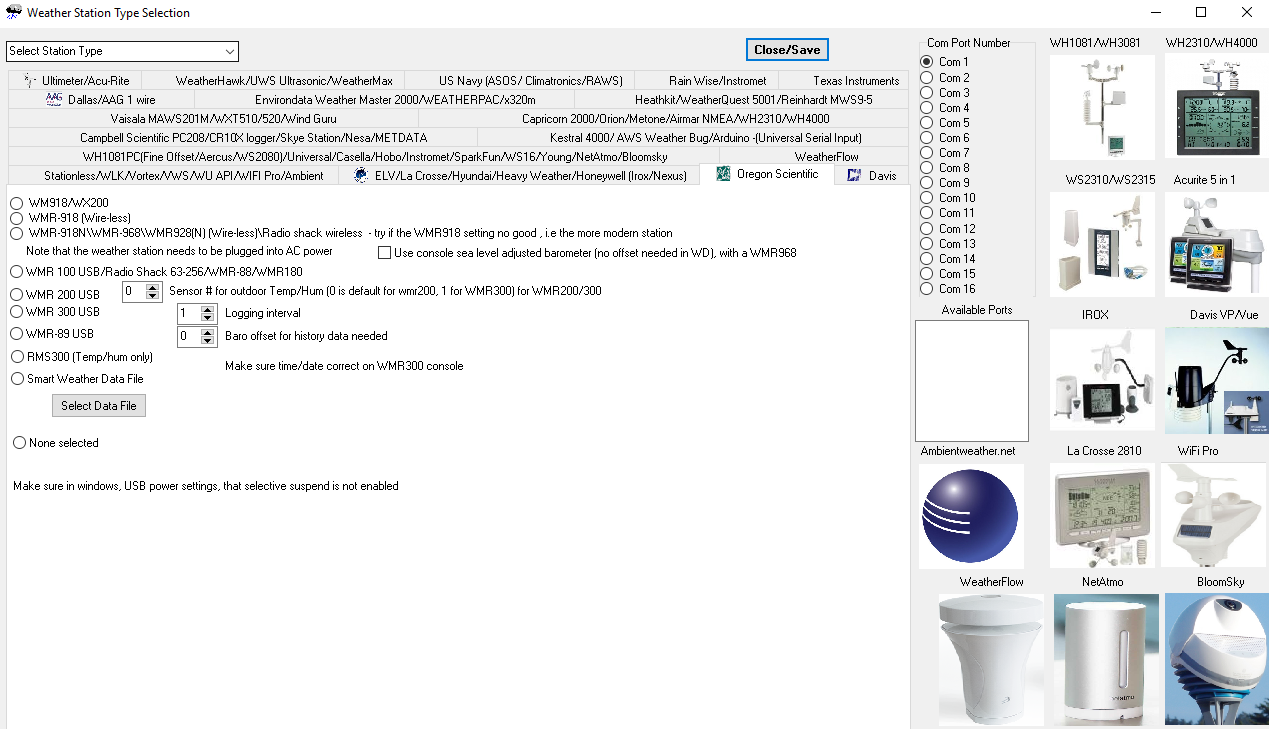Increase the Logging interval spinner value
Viewport: 1269px width, 729px height.
(x=208, y=309)
